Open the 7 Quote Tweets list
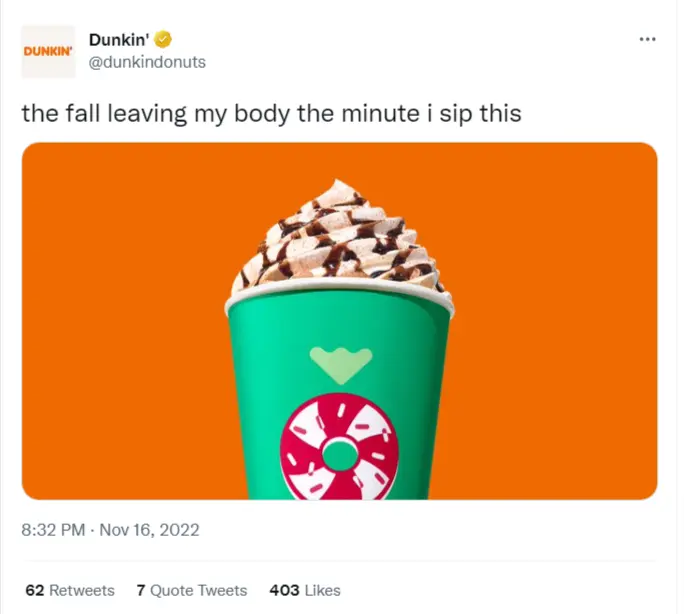 191,590
